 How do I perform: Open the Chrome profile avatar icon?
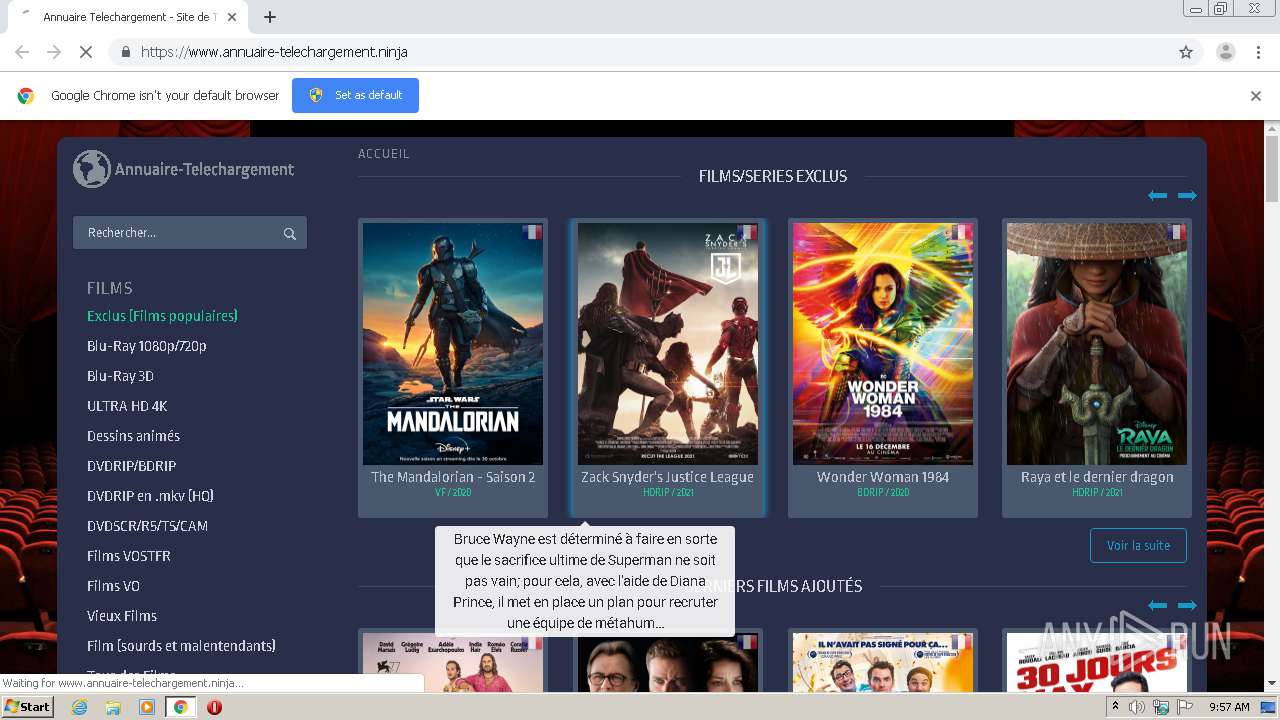click(x=1225, y=52)
